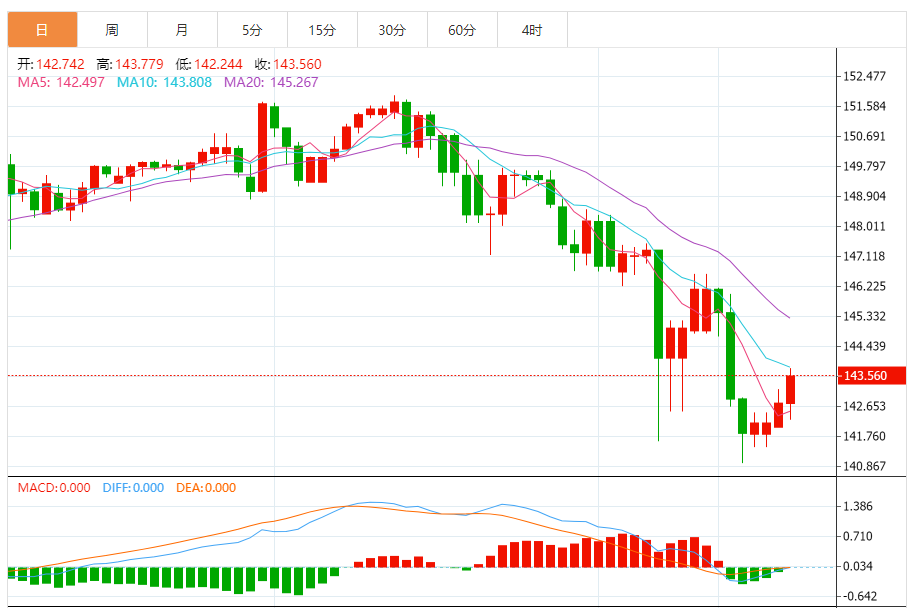Screen dimensions: 915x608
Task: Click the 146.225 price axis label
Action: (x=864, y=286)
